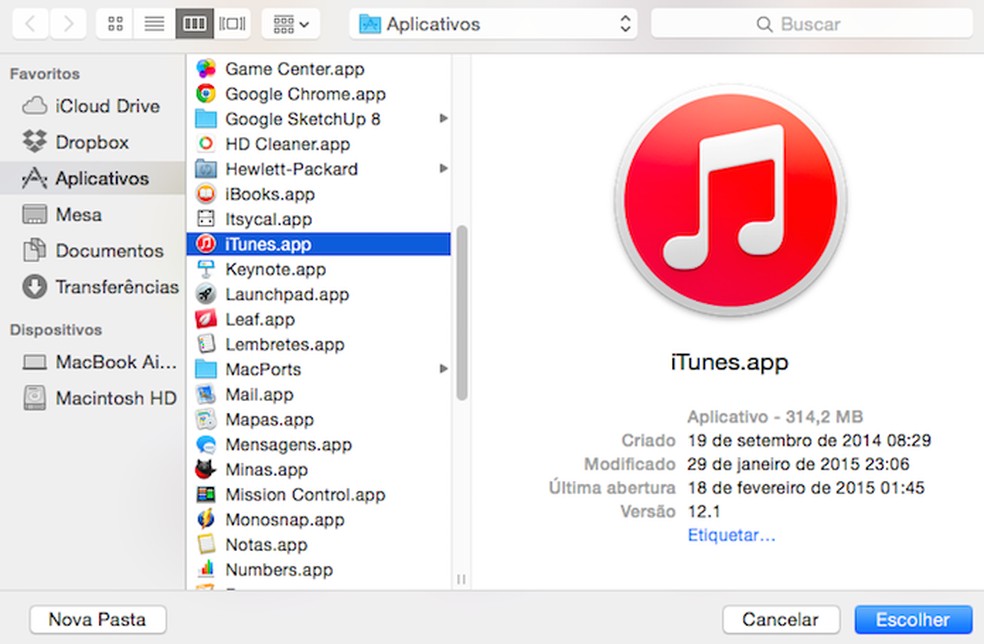The width and height of the screenshot is (984, 644).
Task: Click the '19 de setembro de 2014 08:29' date
Action: point(809,441)
